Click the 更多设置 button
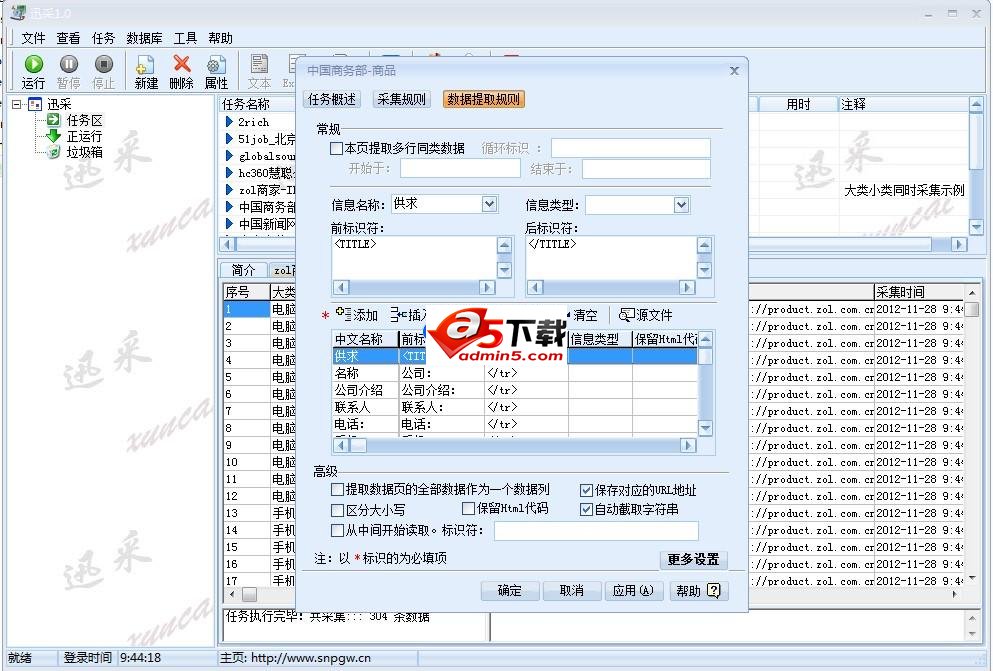 point(693,560)
